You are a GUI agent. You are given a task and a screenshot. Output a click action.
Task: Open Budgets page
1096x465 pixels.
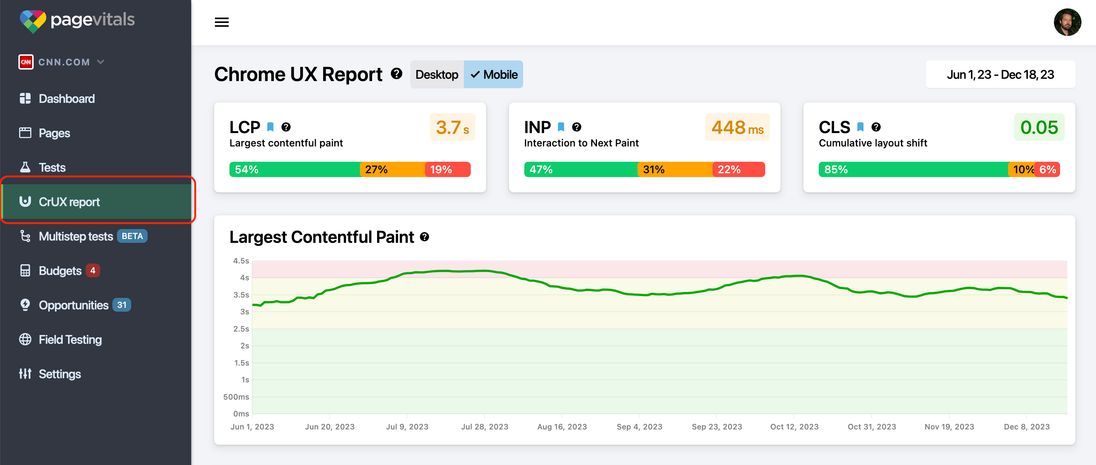tap(60, 271)
